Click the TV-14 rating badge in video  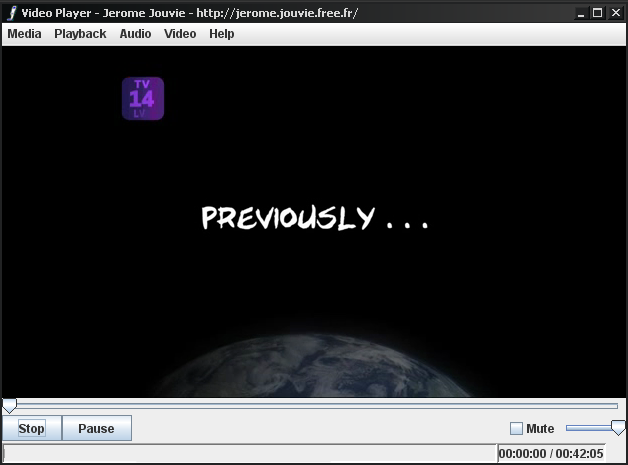point(143,99)
